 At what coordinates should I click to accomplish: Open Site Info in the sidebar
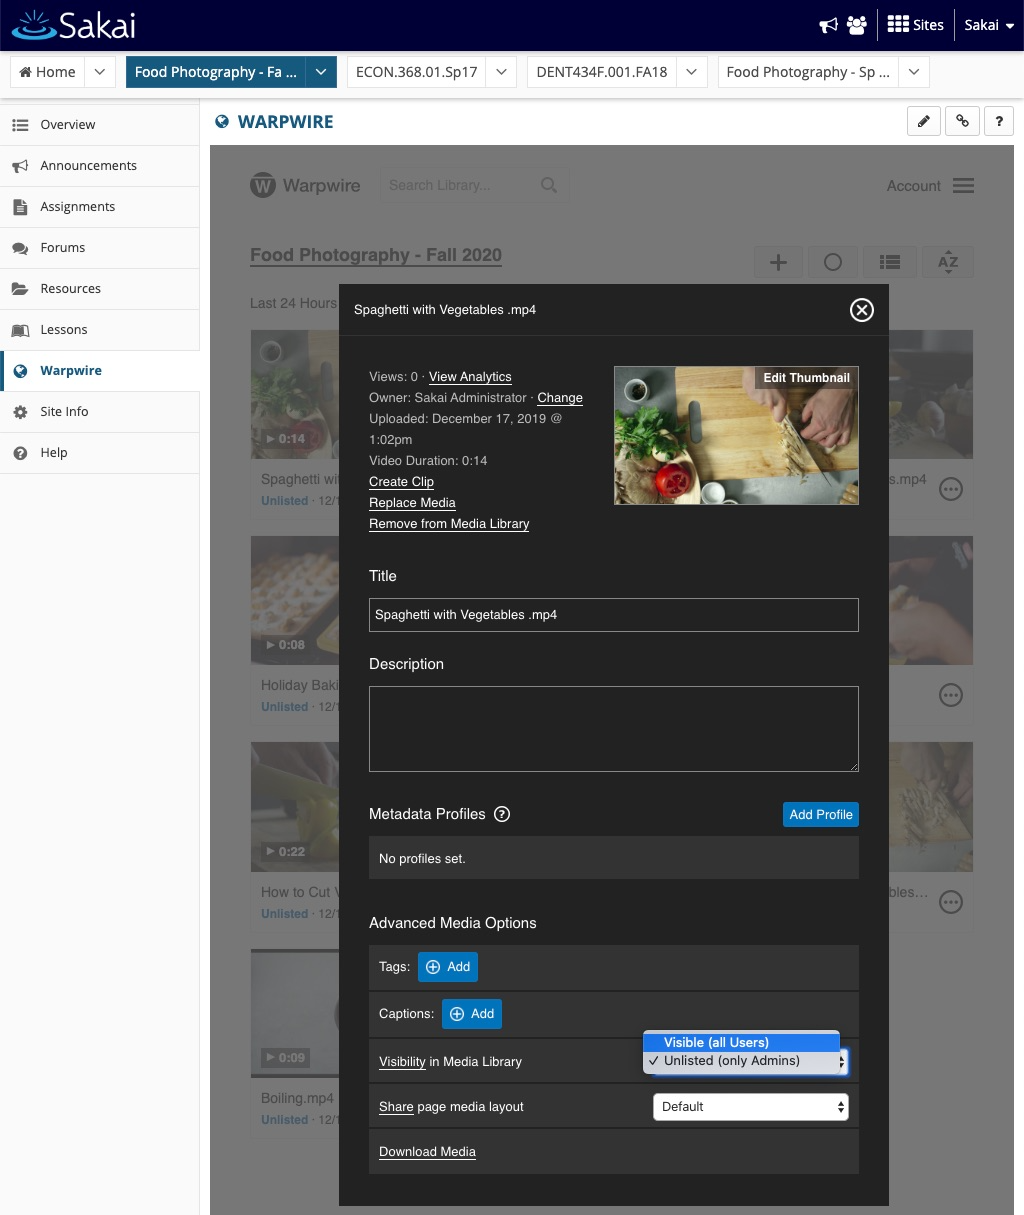pos(100,412)
